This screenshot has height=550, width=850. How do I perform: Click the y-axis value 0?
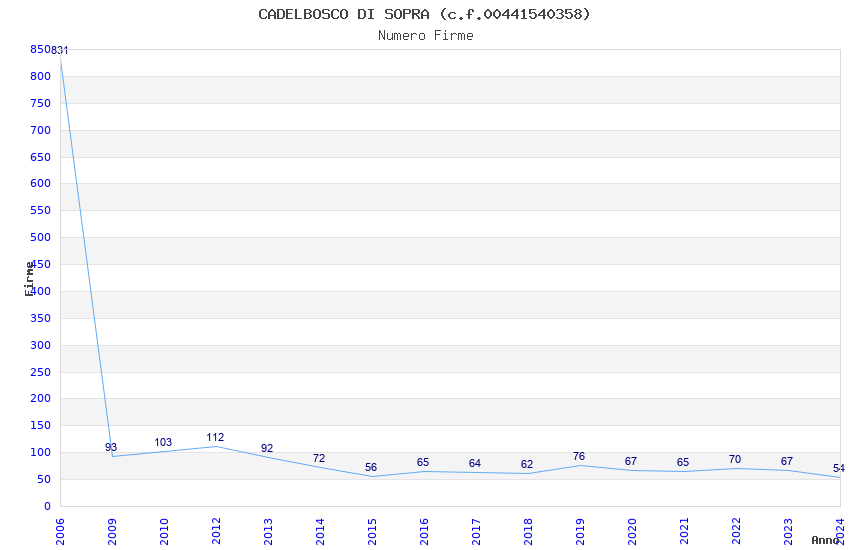pyautogui.click(x=47, y=506)
